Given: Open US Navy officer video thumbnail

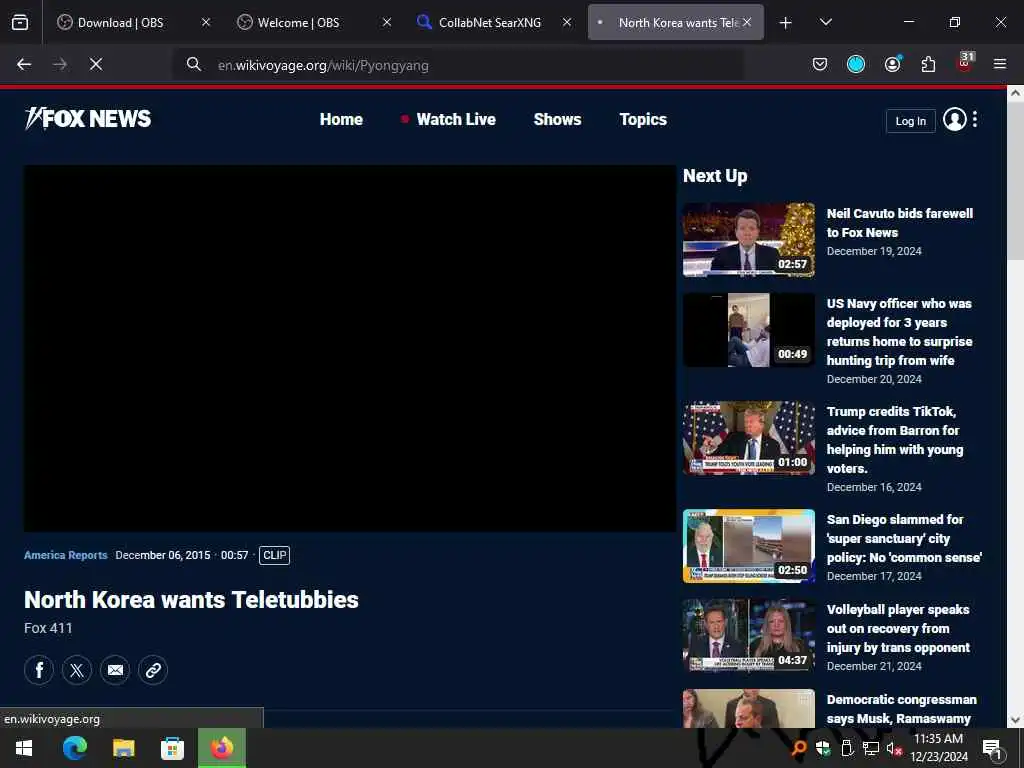Looking at the screenshot, I should pyautogui.click(x=748, y=330).
